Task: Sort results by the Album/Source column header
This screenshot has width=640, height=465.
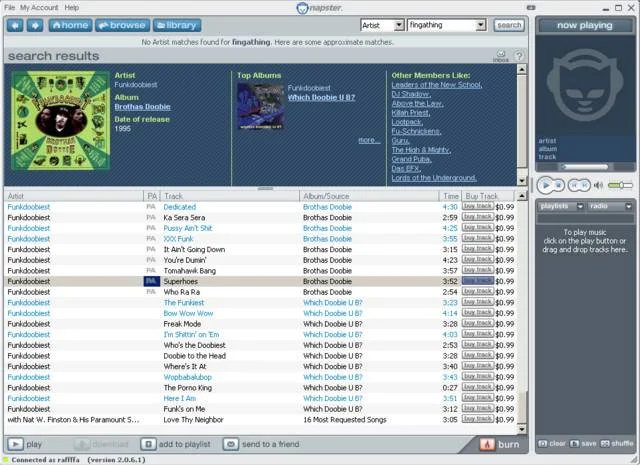Action: click(369, 196)
